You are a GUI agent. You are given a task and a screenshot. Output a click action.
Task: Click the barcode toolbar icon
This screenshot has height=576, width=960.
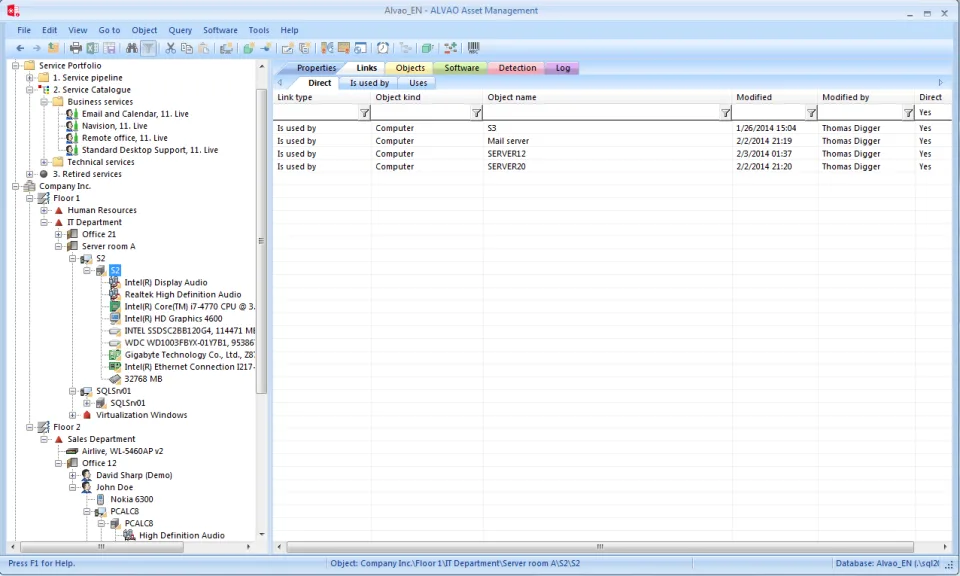(x=473, y=48)
